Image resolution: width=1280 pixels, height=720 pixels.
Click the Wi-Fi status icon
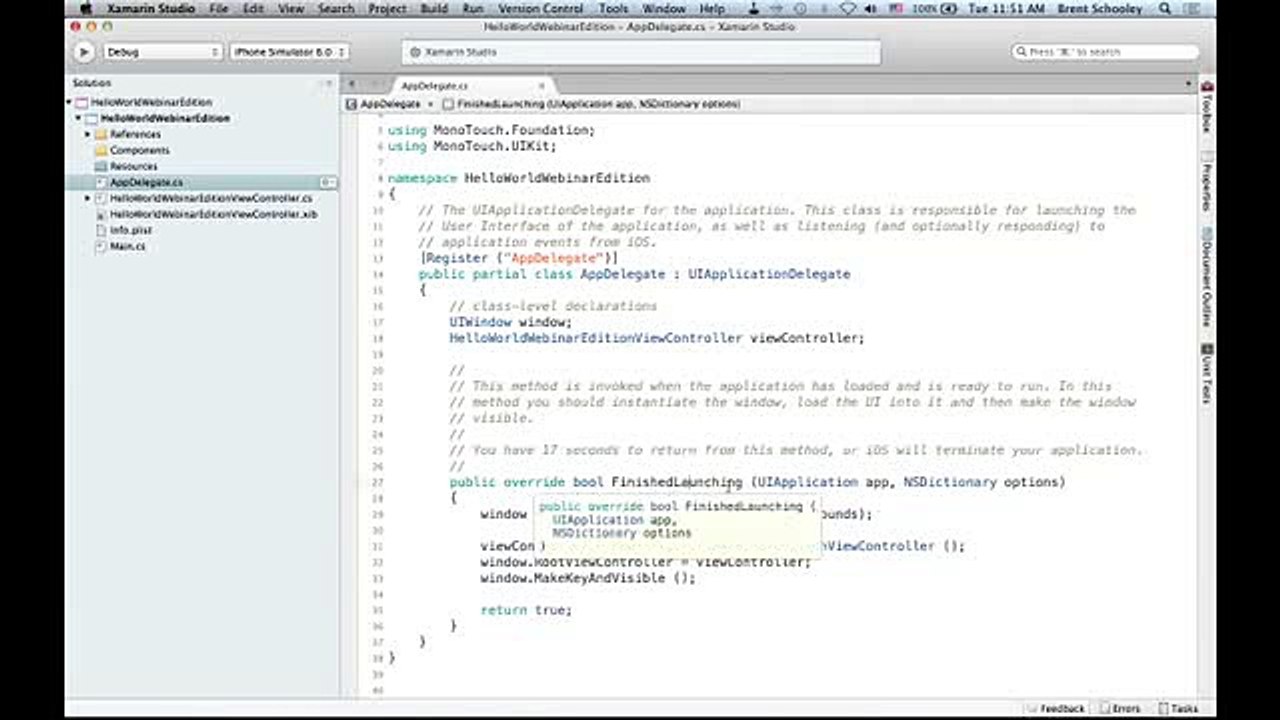tap(848, 8)
